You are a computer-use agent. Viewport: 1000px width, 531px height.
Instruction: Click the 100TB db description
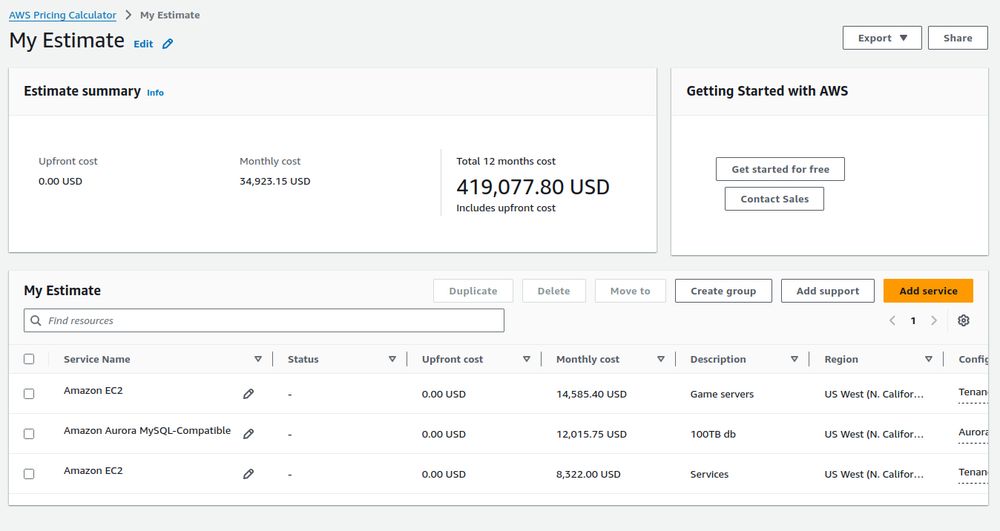[713, 434]
